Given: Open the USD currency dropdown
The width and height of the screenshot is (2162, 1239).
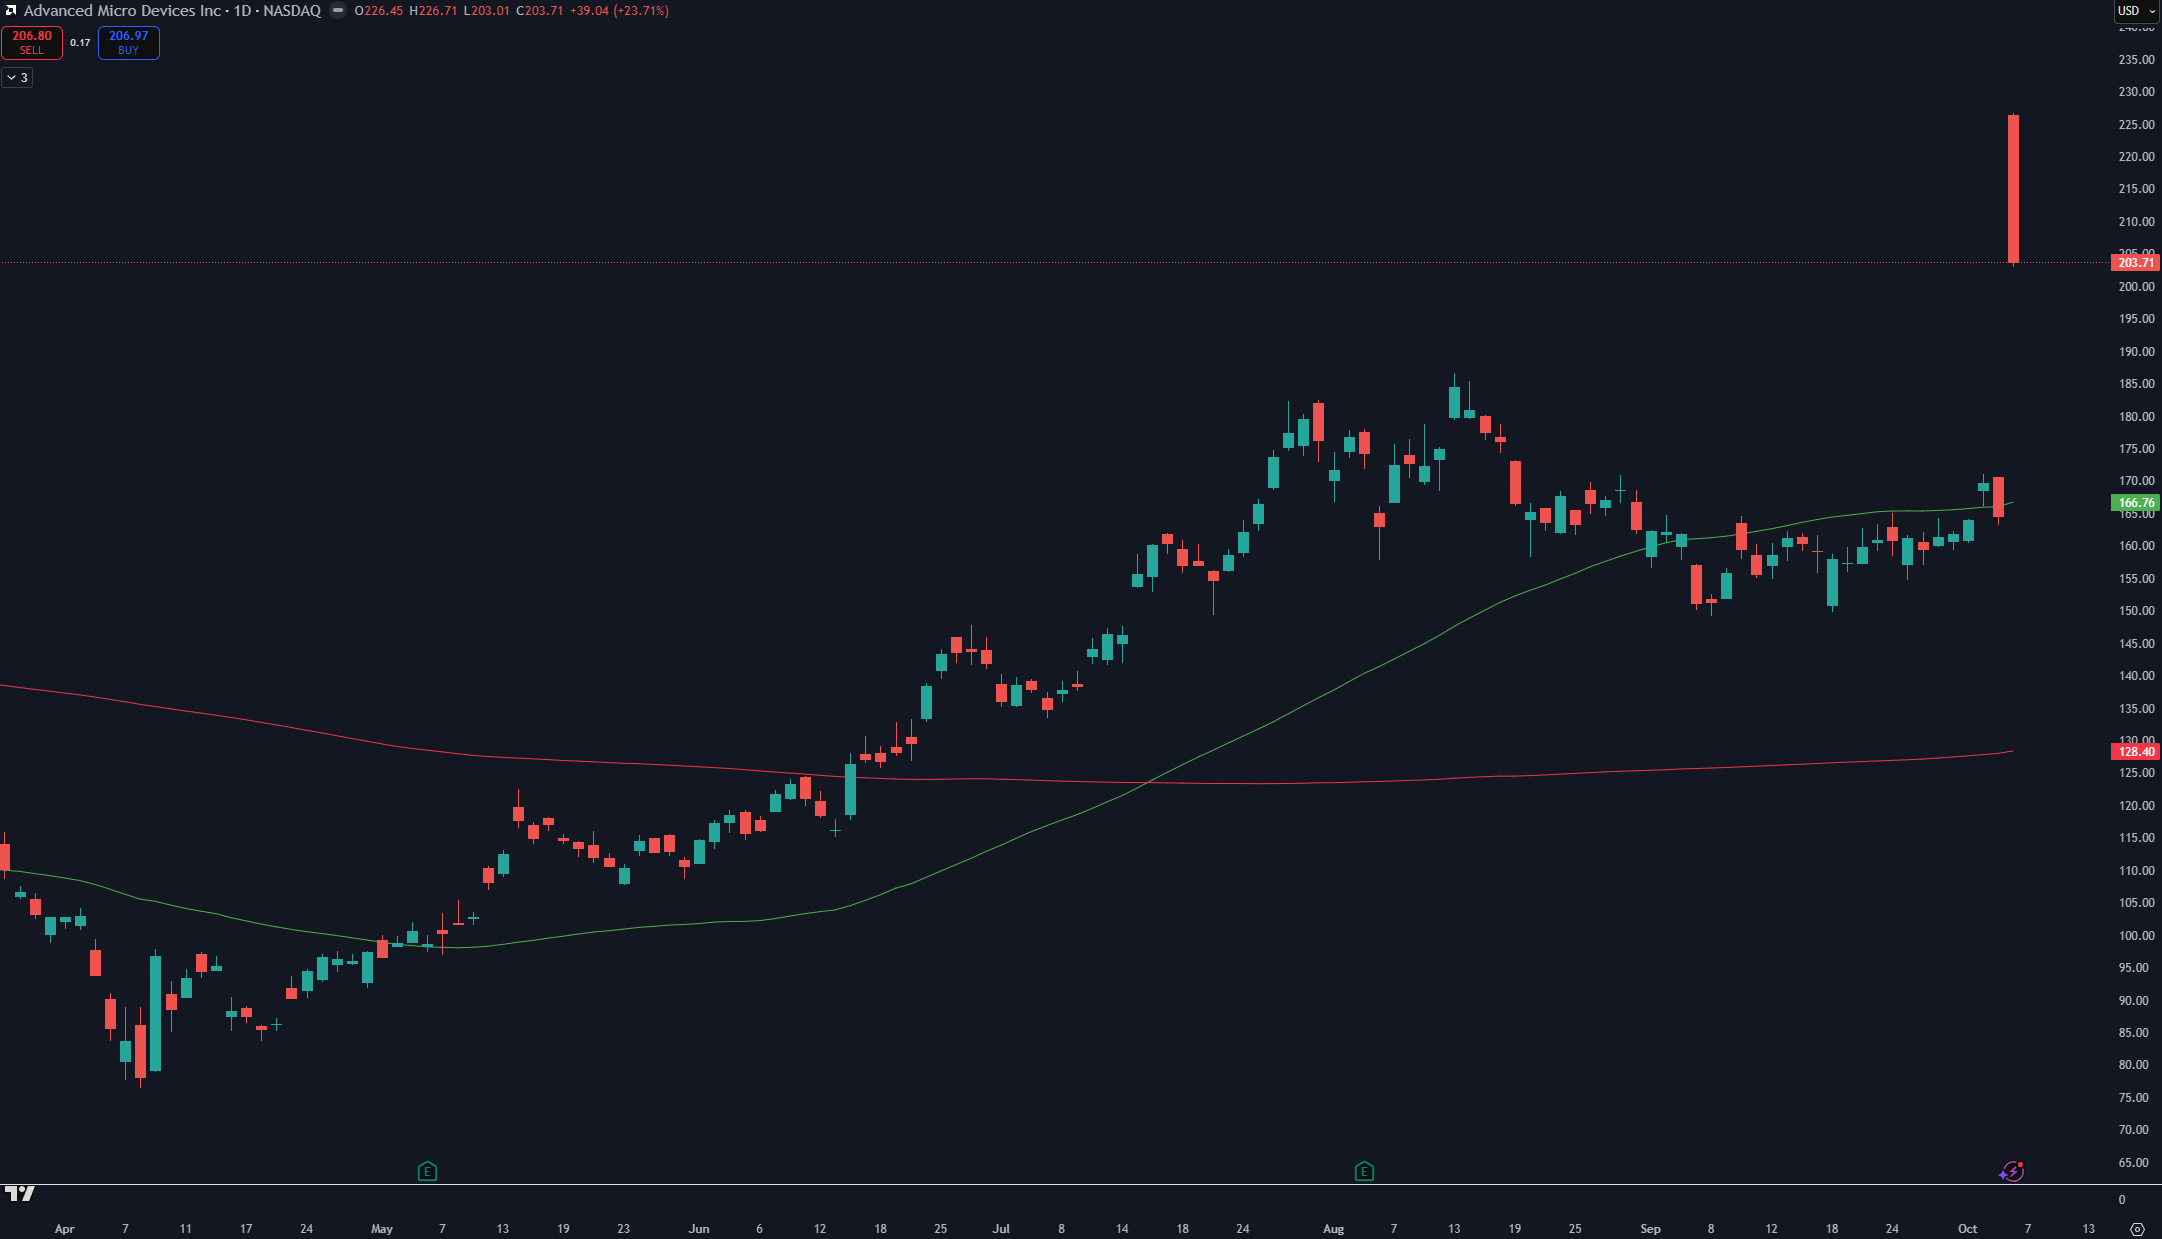Looking at the screenshot, I should (x=2137, y=11).
